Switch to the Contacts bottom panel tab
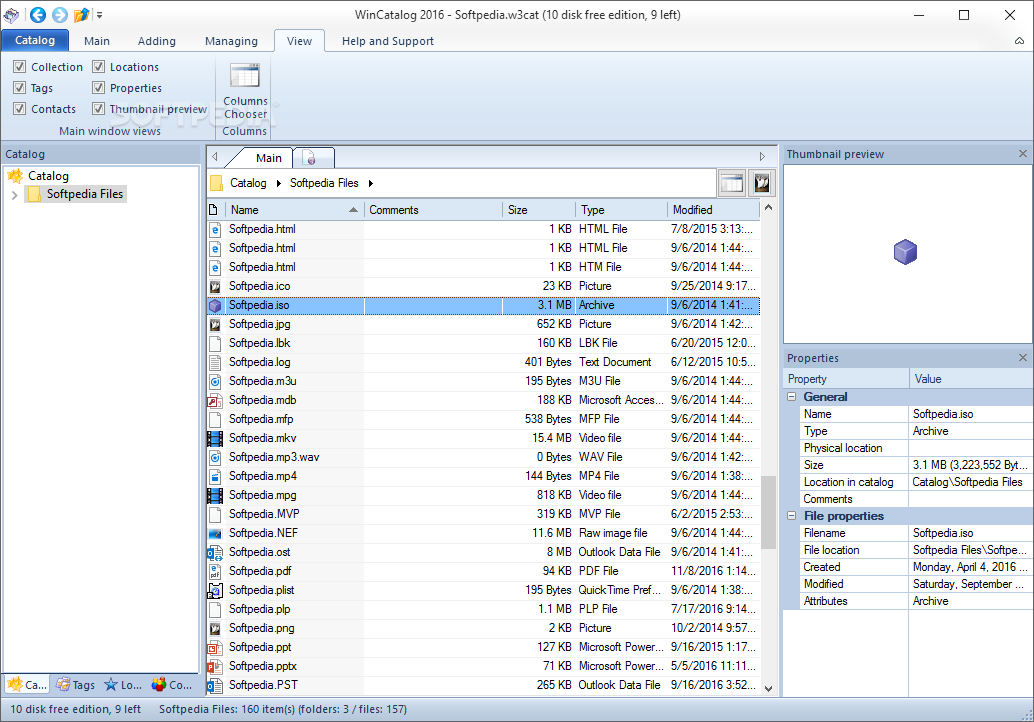Screen dimensions: 1034x722 [172, 685]
